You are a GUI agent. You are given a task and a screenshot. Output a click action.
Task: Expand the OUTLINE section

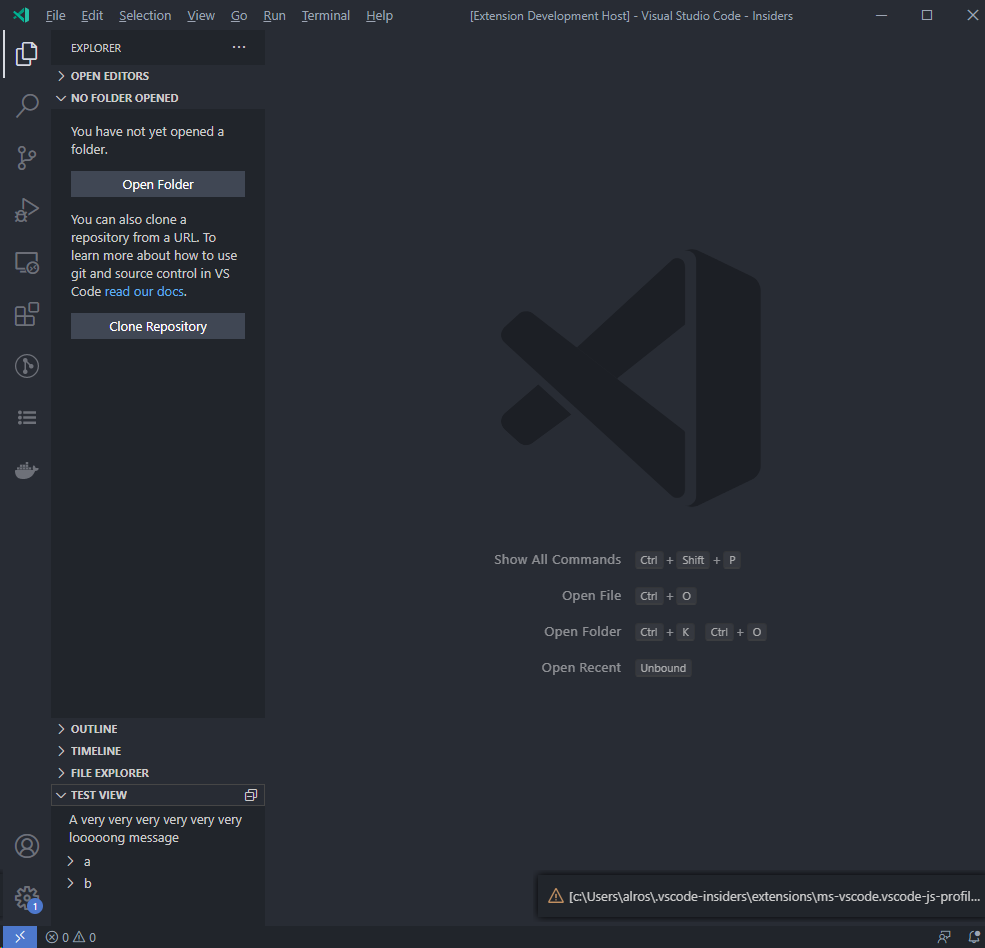(95, 728)
